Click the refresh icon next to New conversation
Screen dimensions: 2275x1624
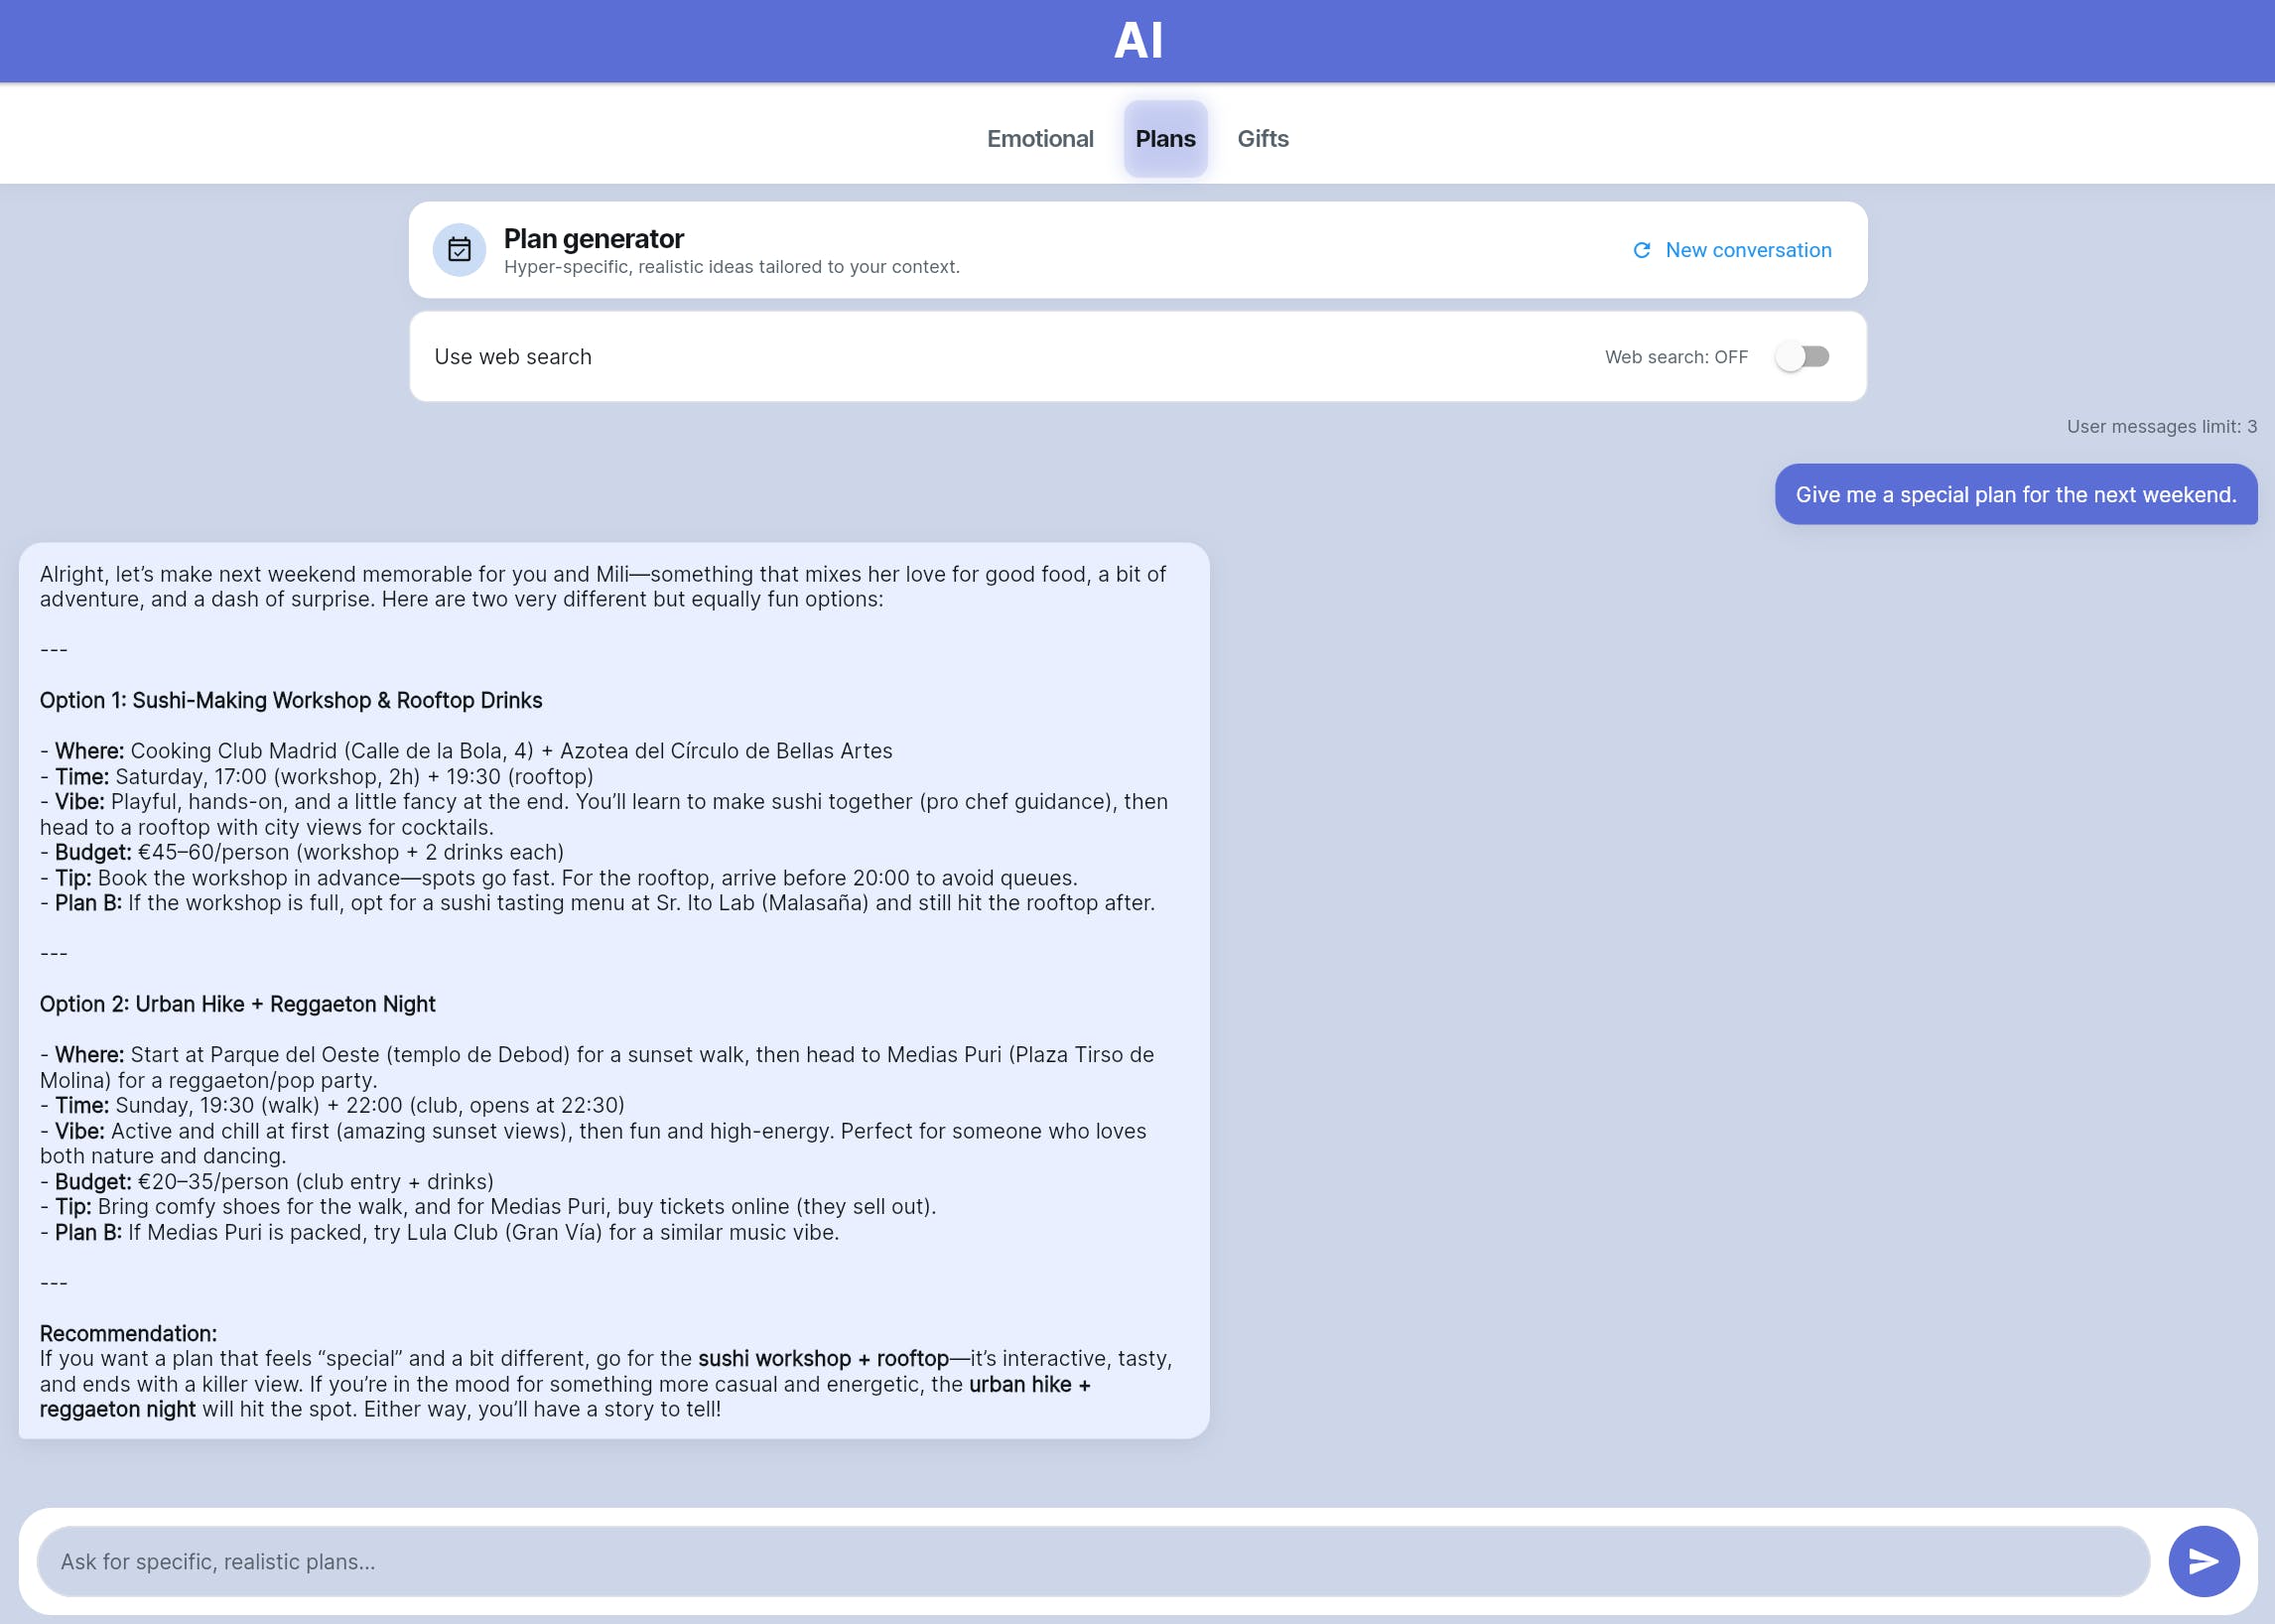[1641, 250]
